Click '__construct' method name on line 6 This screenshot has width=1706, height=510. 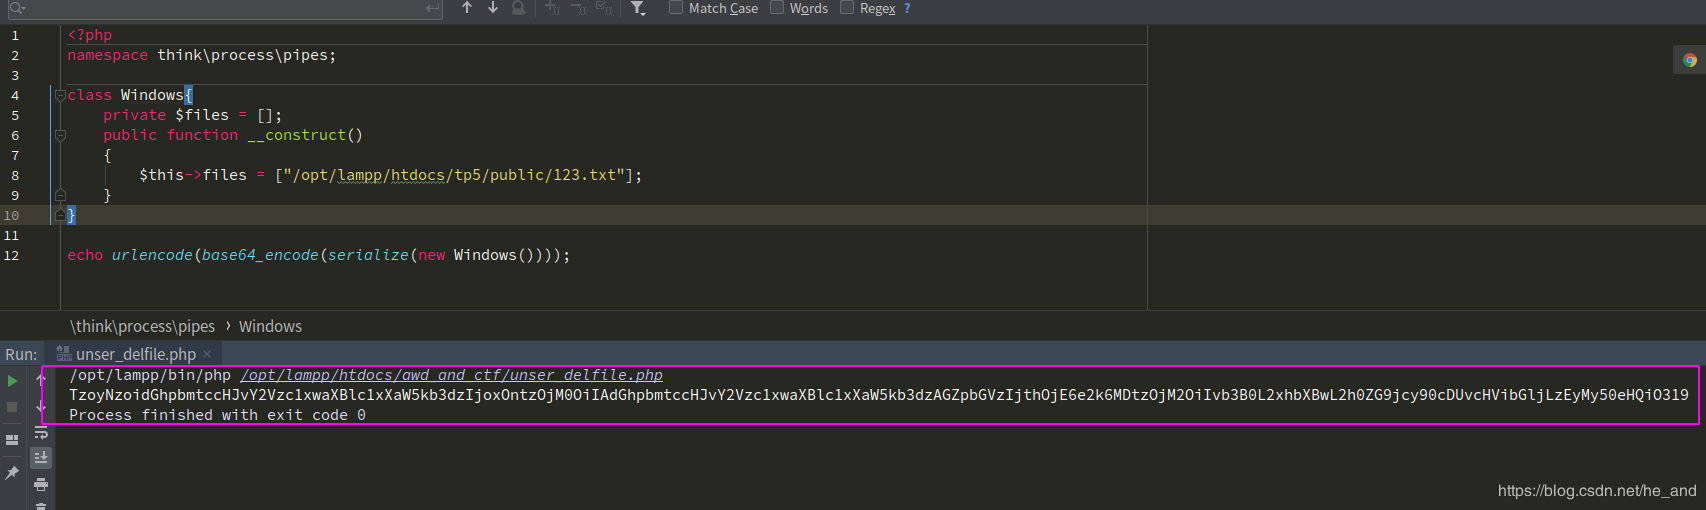296,135
